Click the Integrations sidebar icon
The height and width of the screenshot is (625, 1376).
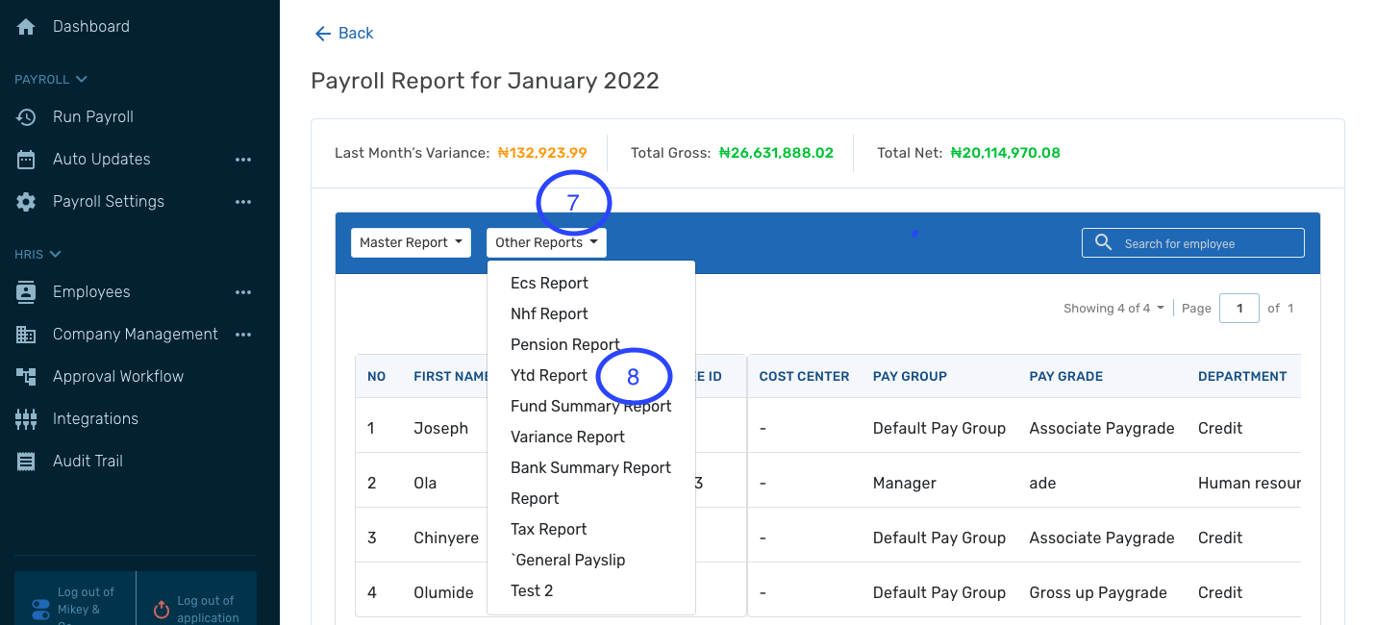pos(27,418)
